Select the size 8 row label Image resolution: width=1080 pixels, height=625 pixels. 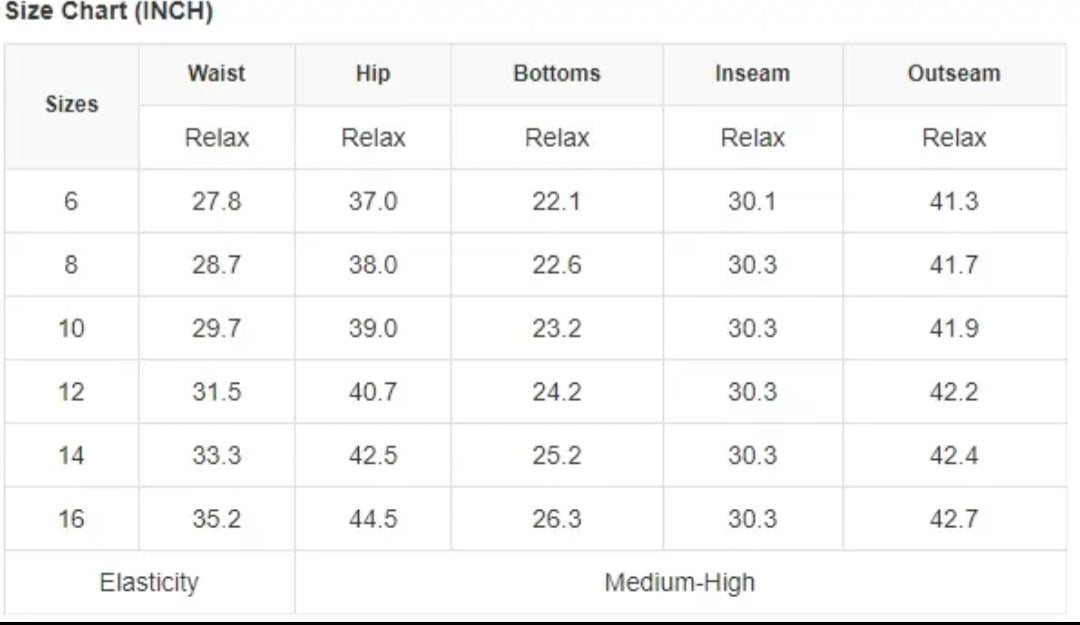[71, 265]
